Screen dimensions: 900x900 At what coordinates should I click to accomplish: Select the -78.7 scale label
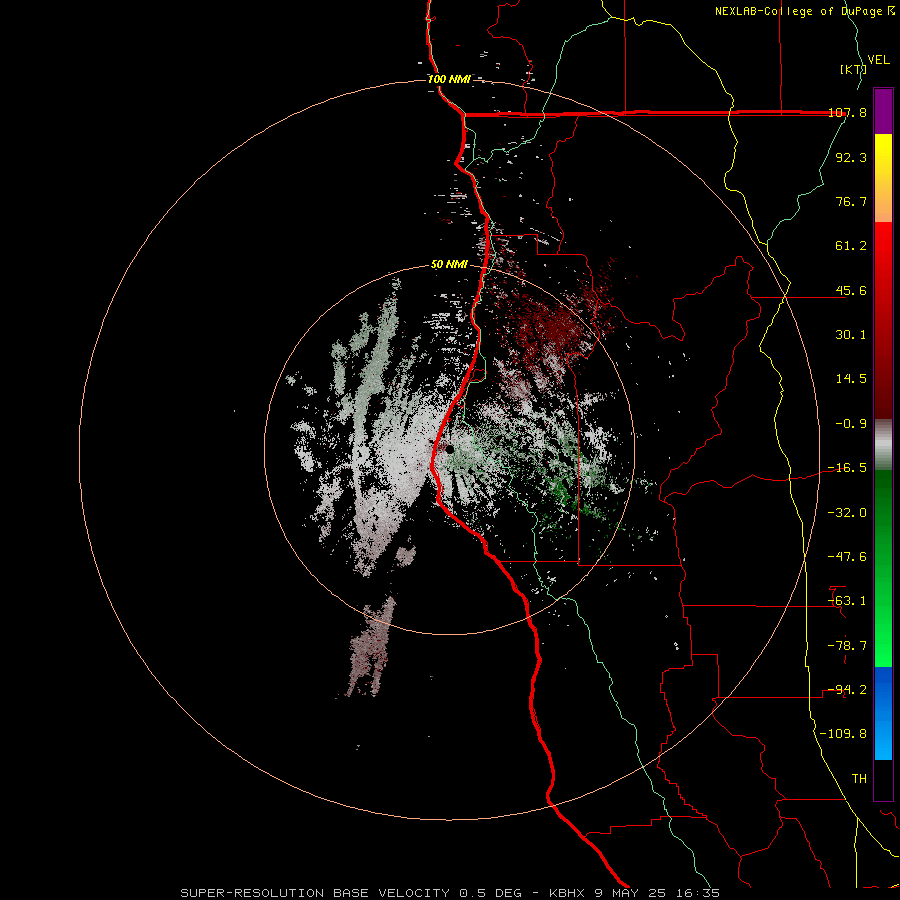847,646
